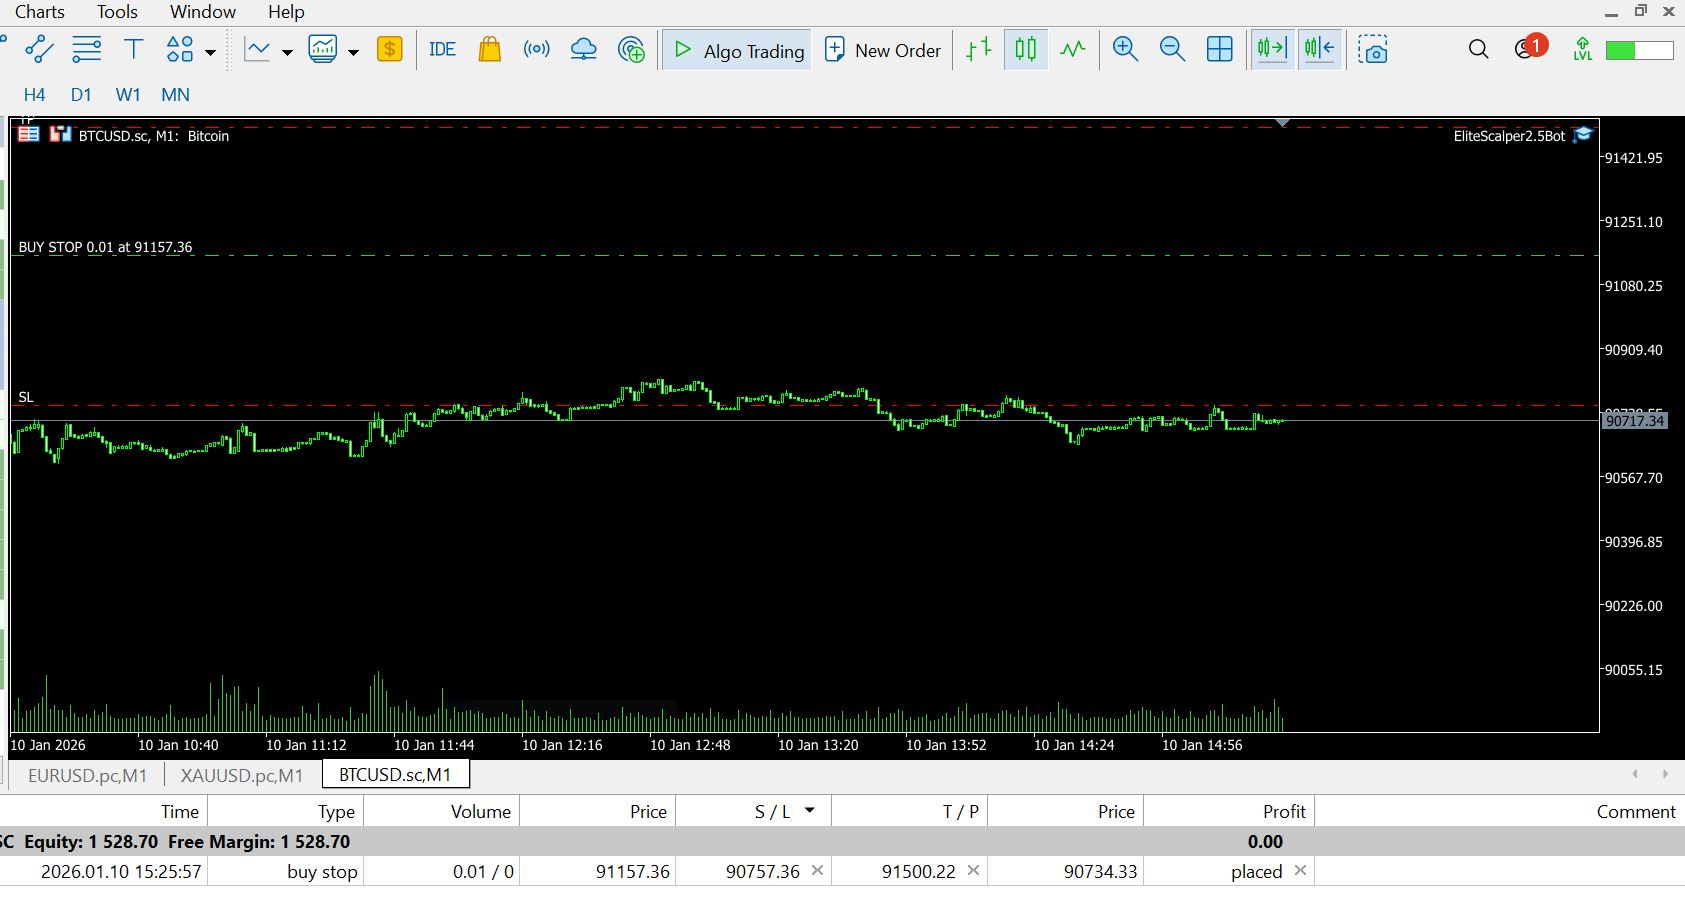The height and width of the screenshot is (897, 1685).
Task: Click the Zoom Out magnifier icon
Action: [x=1172, y=50]
